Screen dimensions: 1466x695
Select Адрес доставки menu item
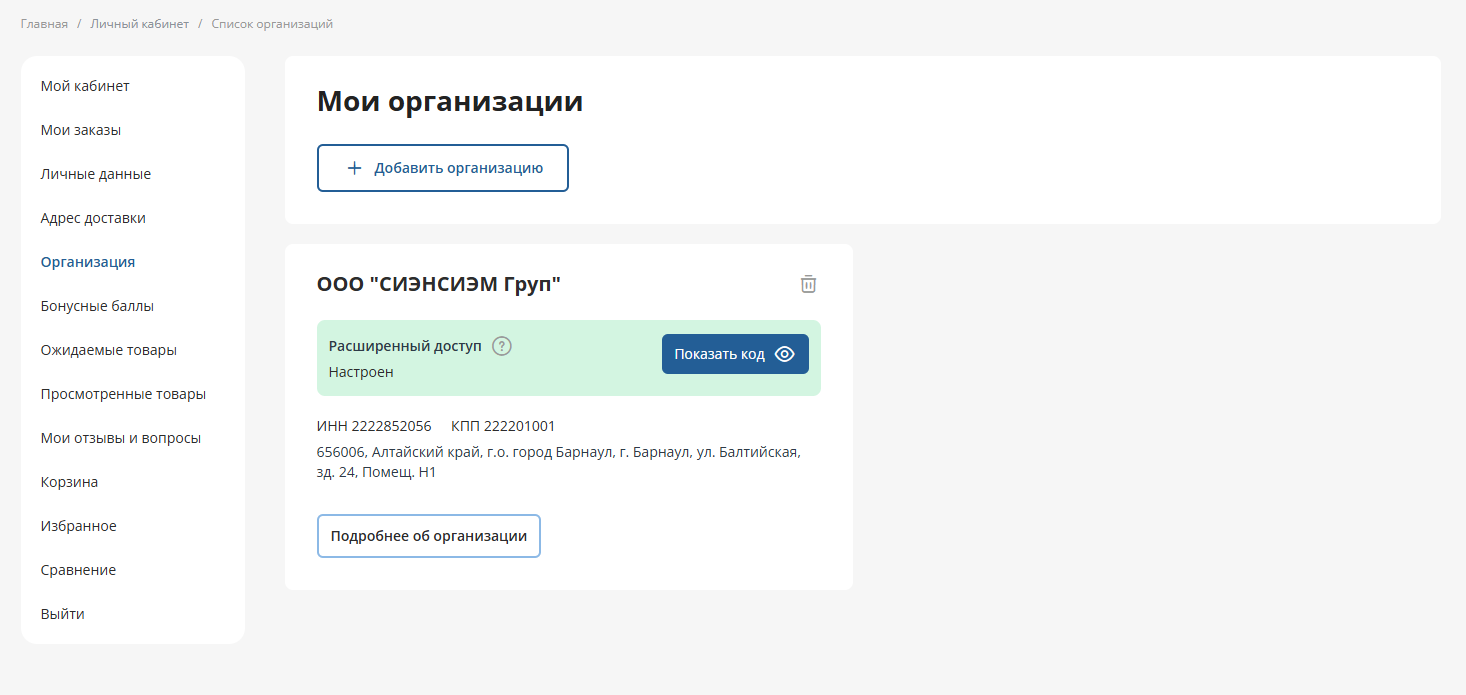93,218
